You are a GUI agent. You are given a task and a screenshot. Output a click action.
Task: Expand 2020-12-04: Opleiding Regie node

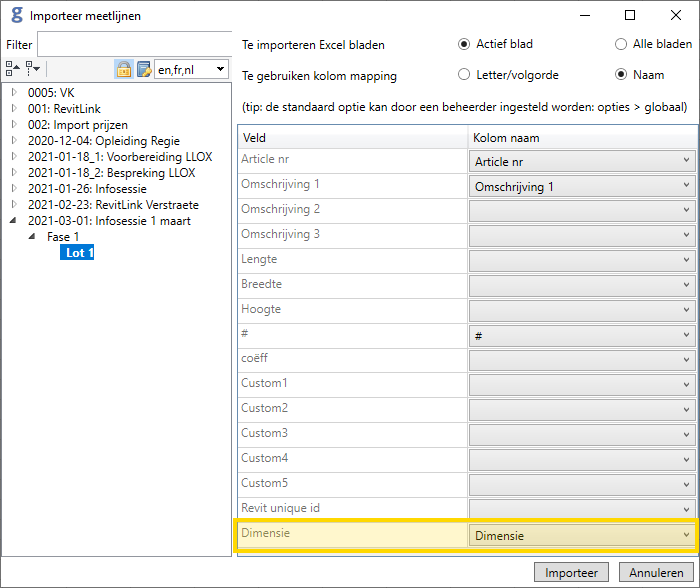pyautogui.click(x=14, y=140)
